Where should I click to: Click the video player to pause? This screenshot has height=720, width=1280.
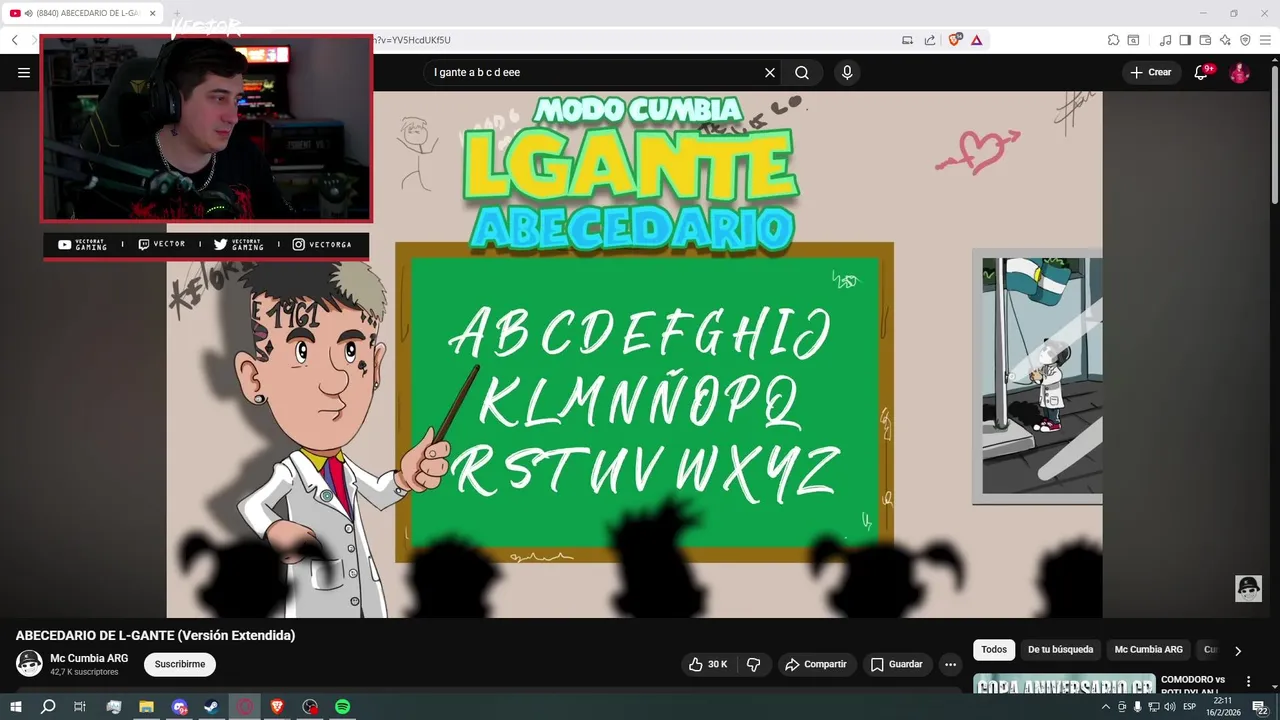click(634, 355)
